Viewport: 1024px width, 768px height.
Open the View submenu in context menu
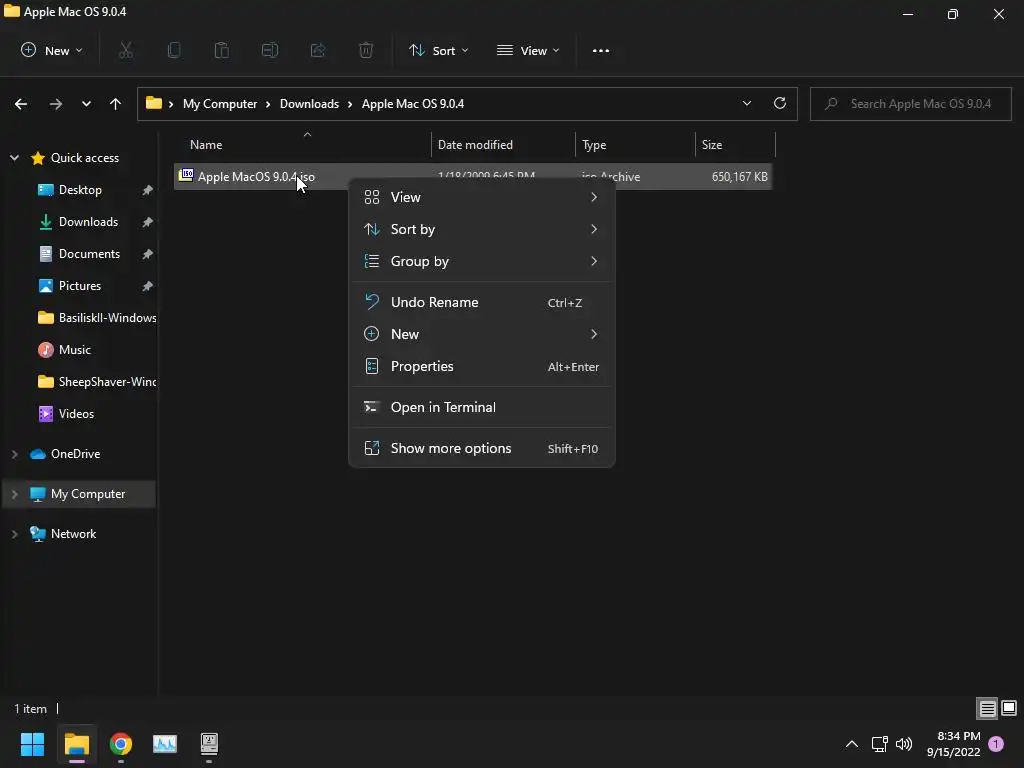(x=482, y=197)
